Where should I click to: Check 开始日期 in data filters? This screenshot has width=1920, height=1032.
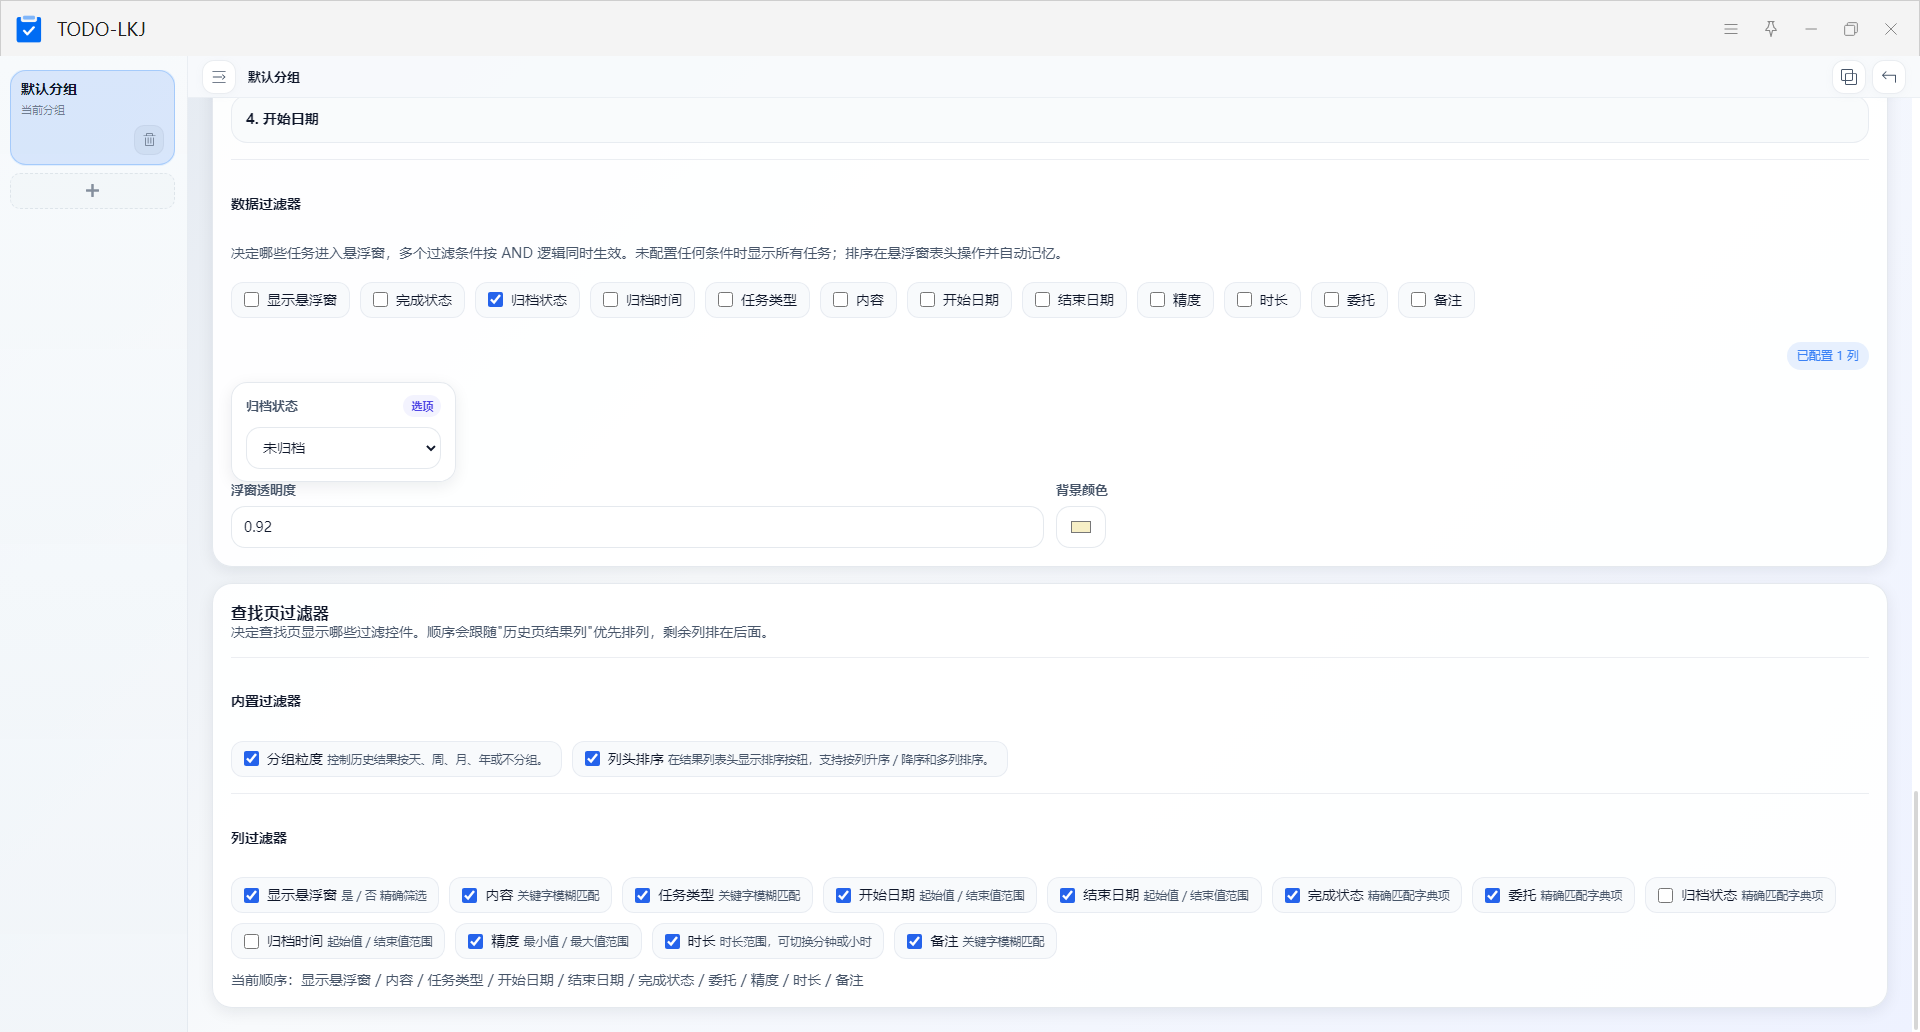928,300
